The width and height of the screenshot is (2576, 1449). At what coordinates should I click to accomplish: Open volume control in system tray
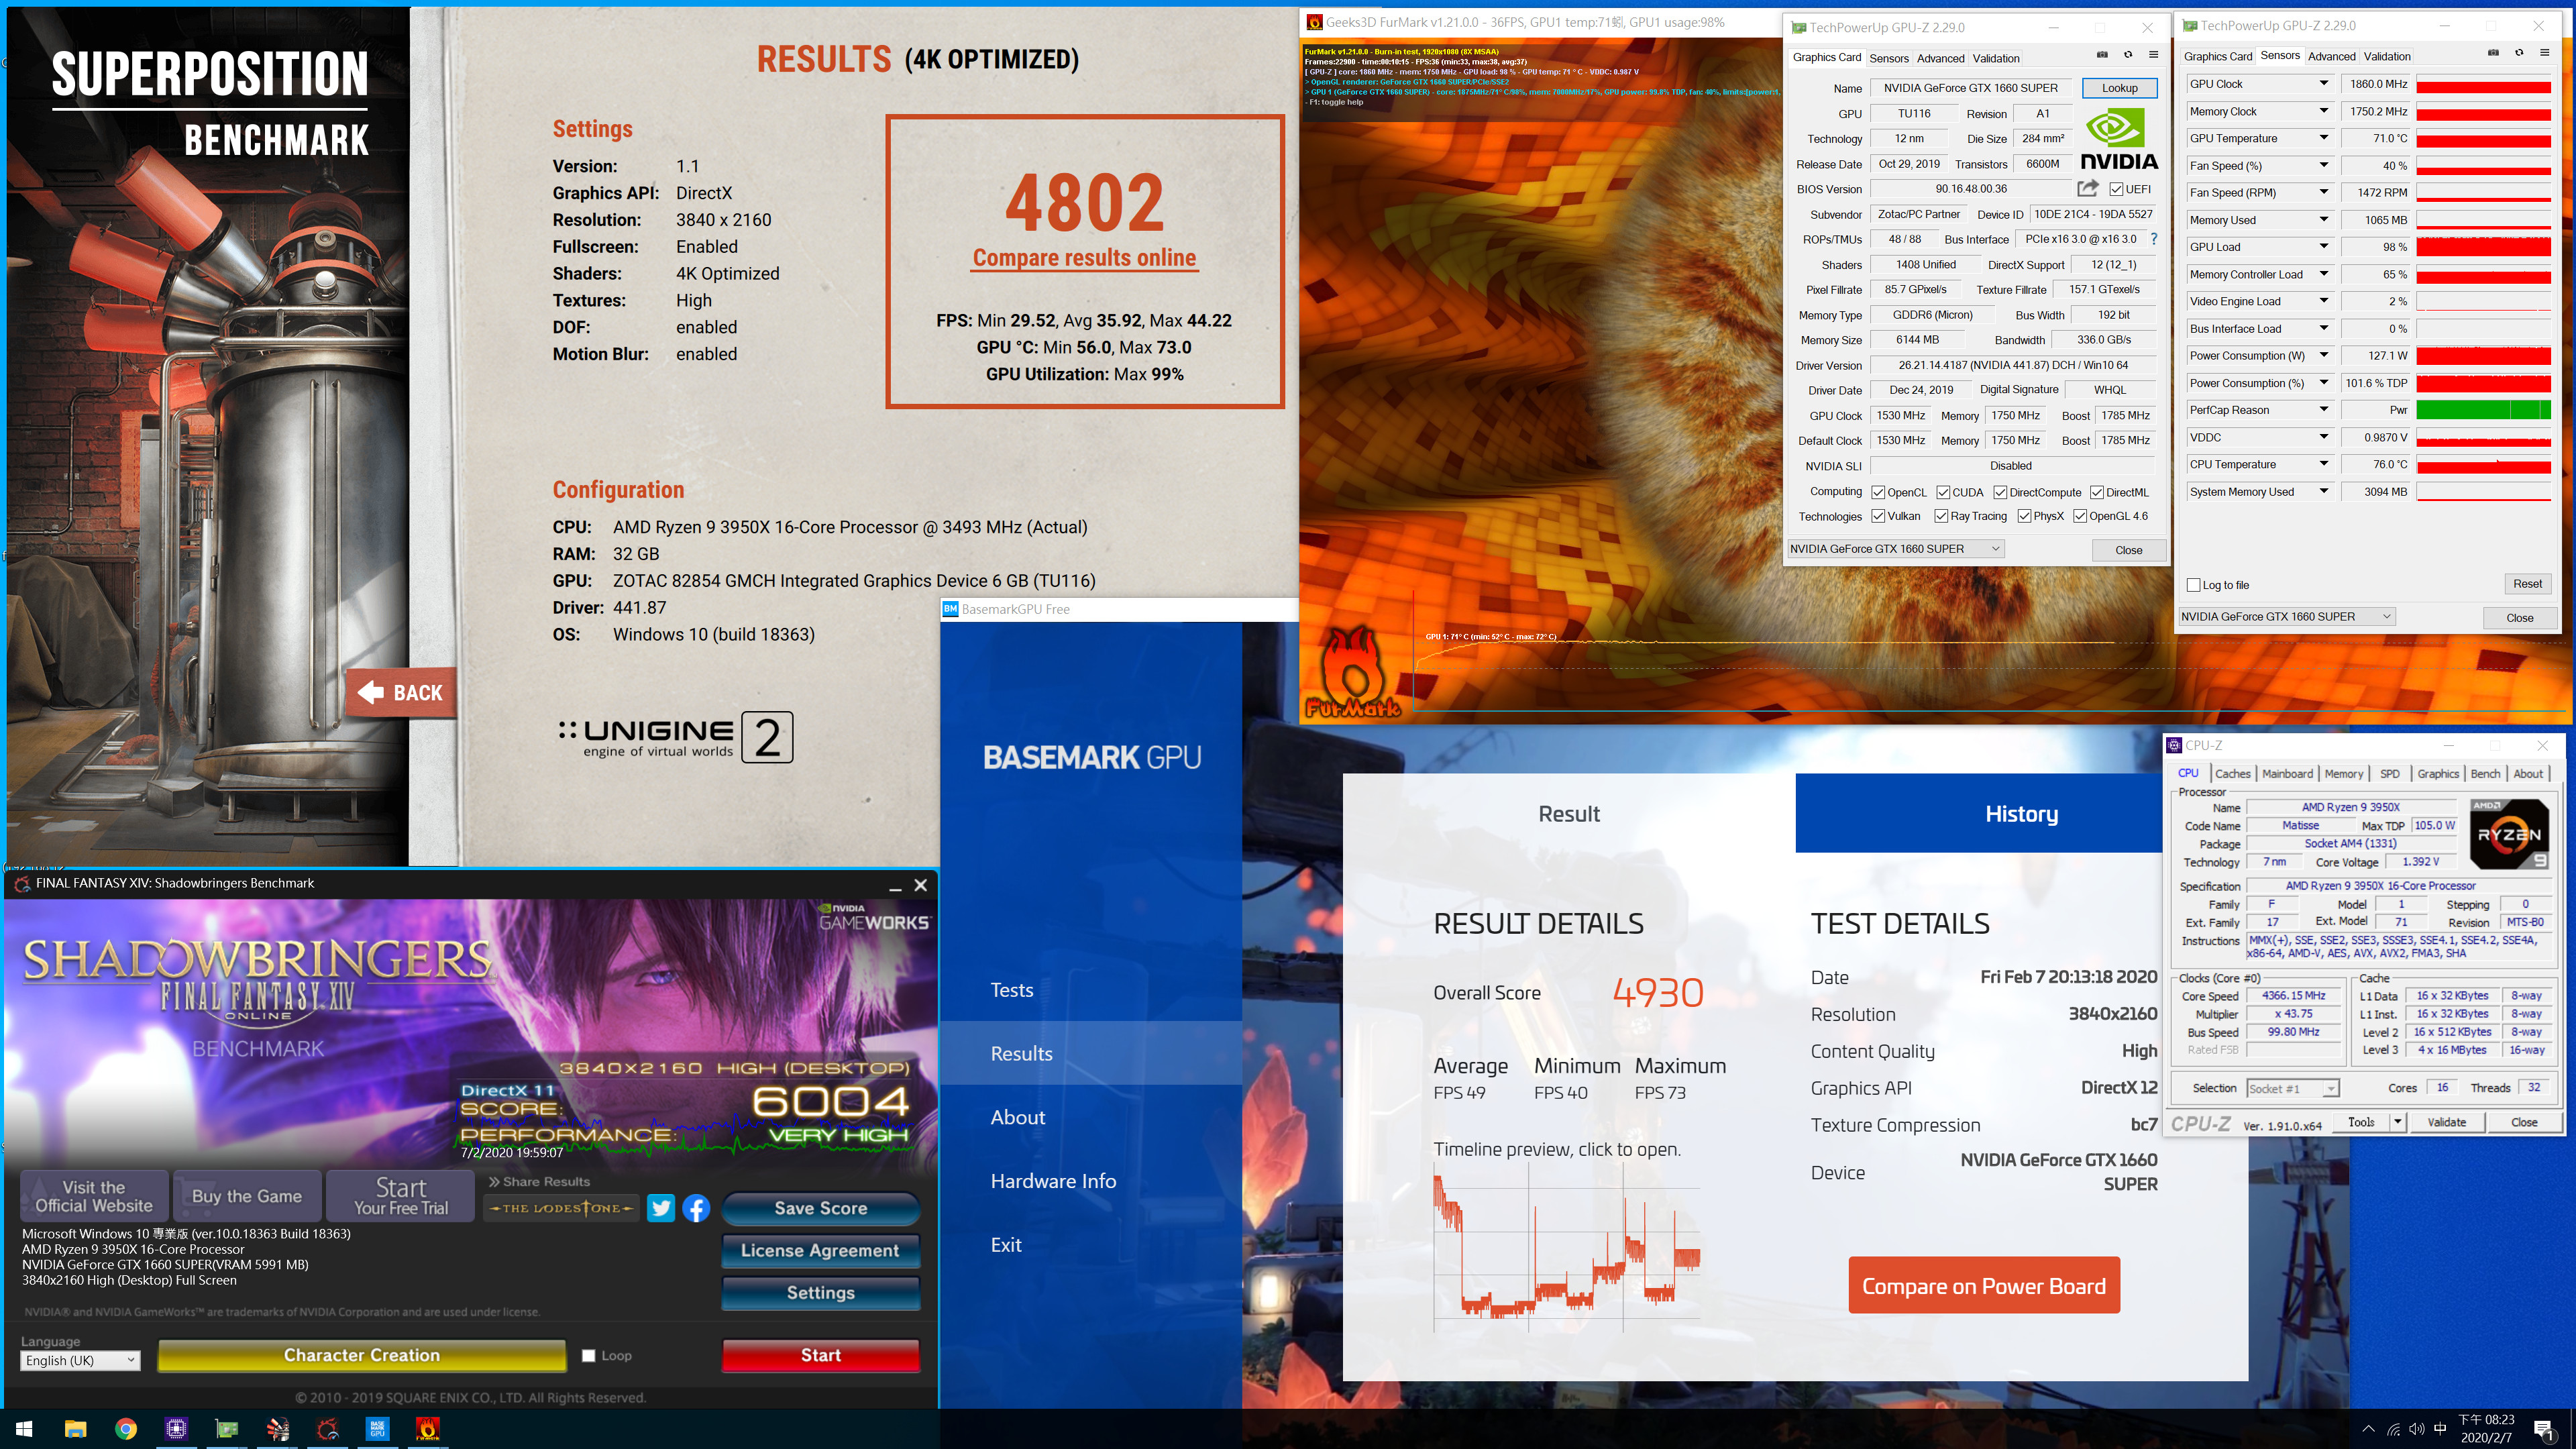click(x=2416, y=1429)
